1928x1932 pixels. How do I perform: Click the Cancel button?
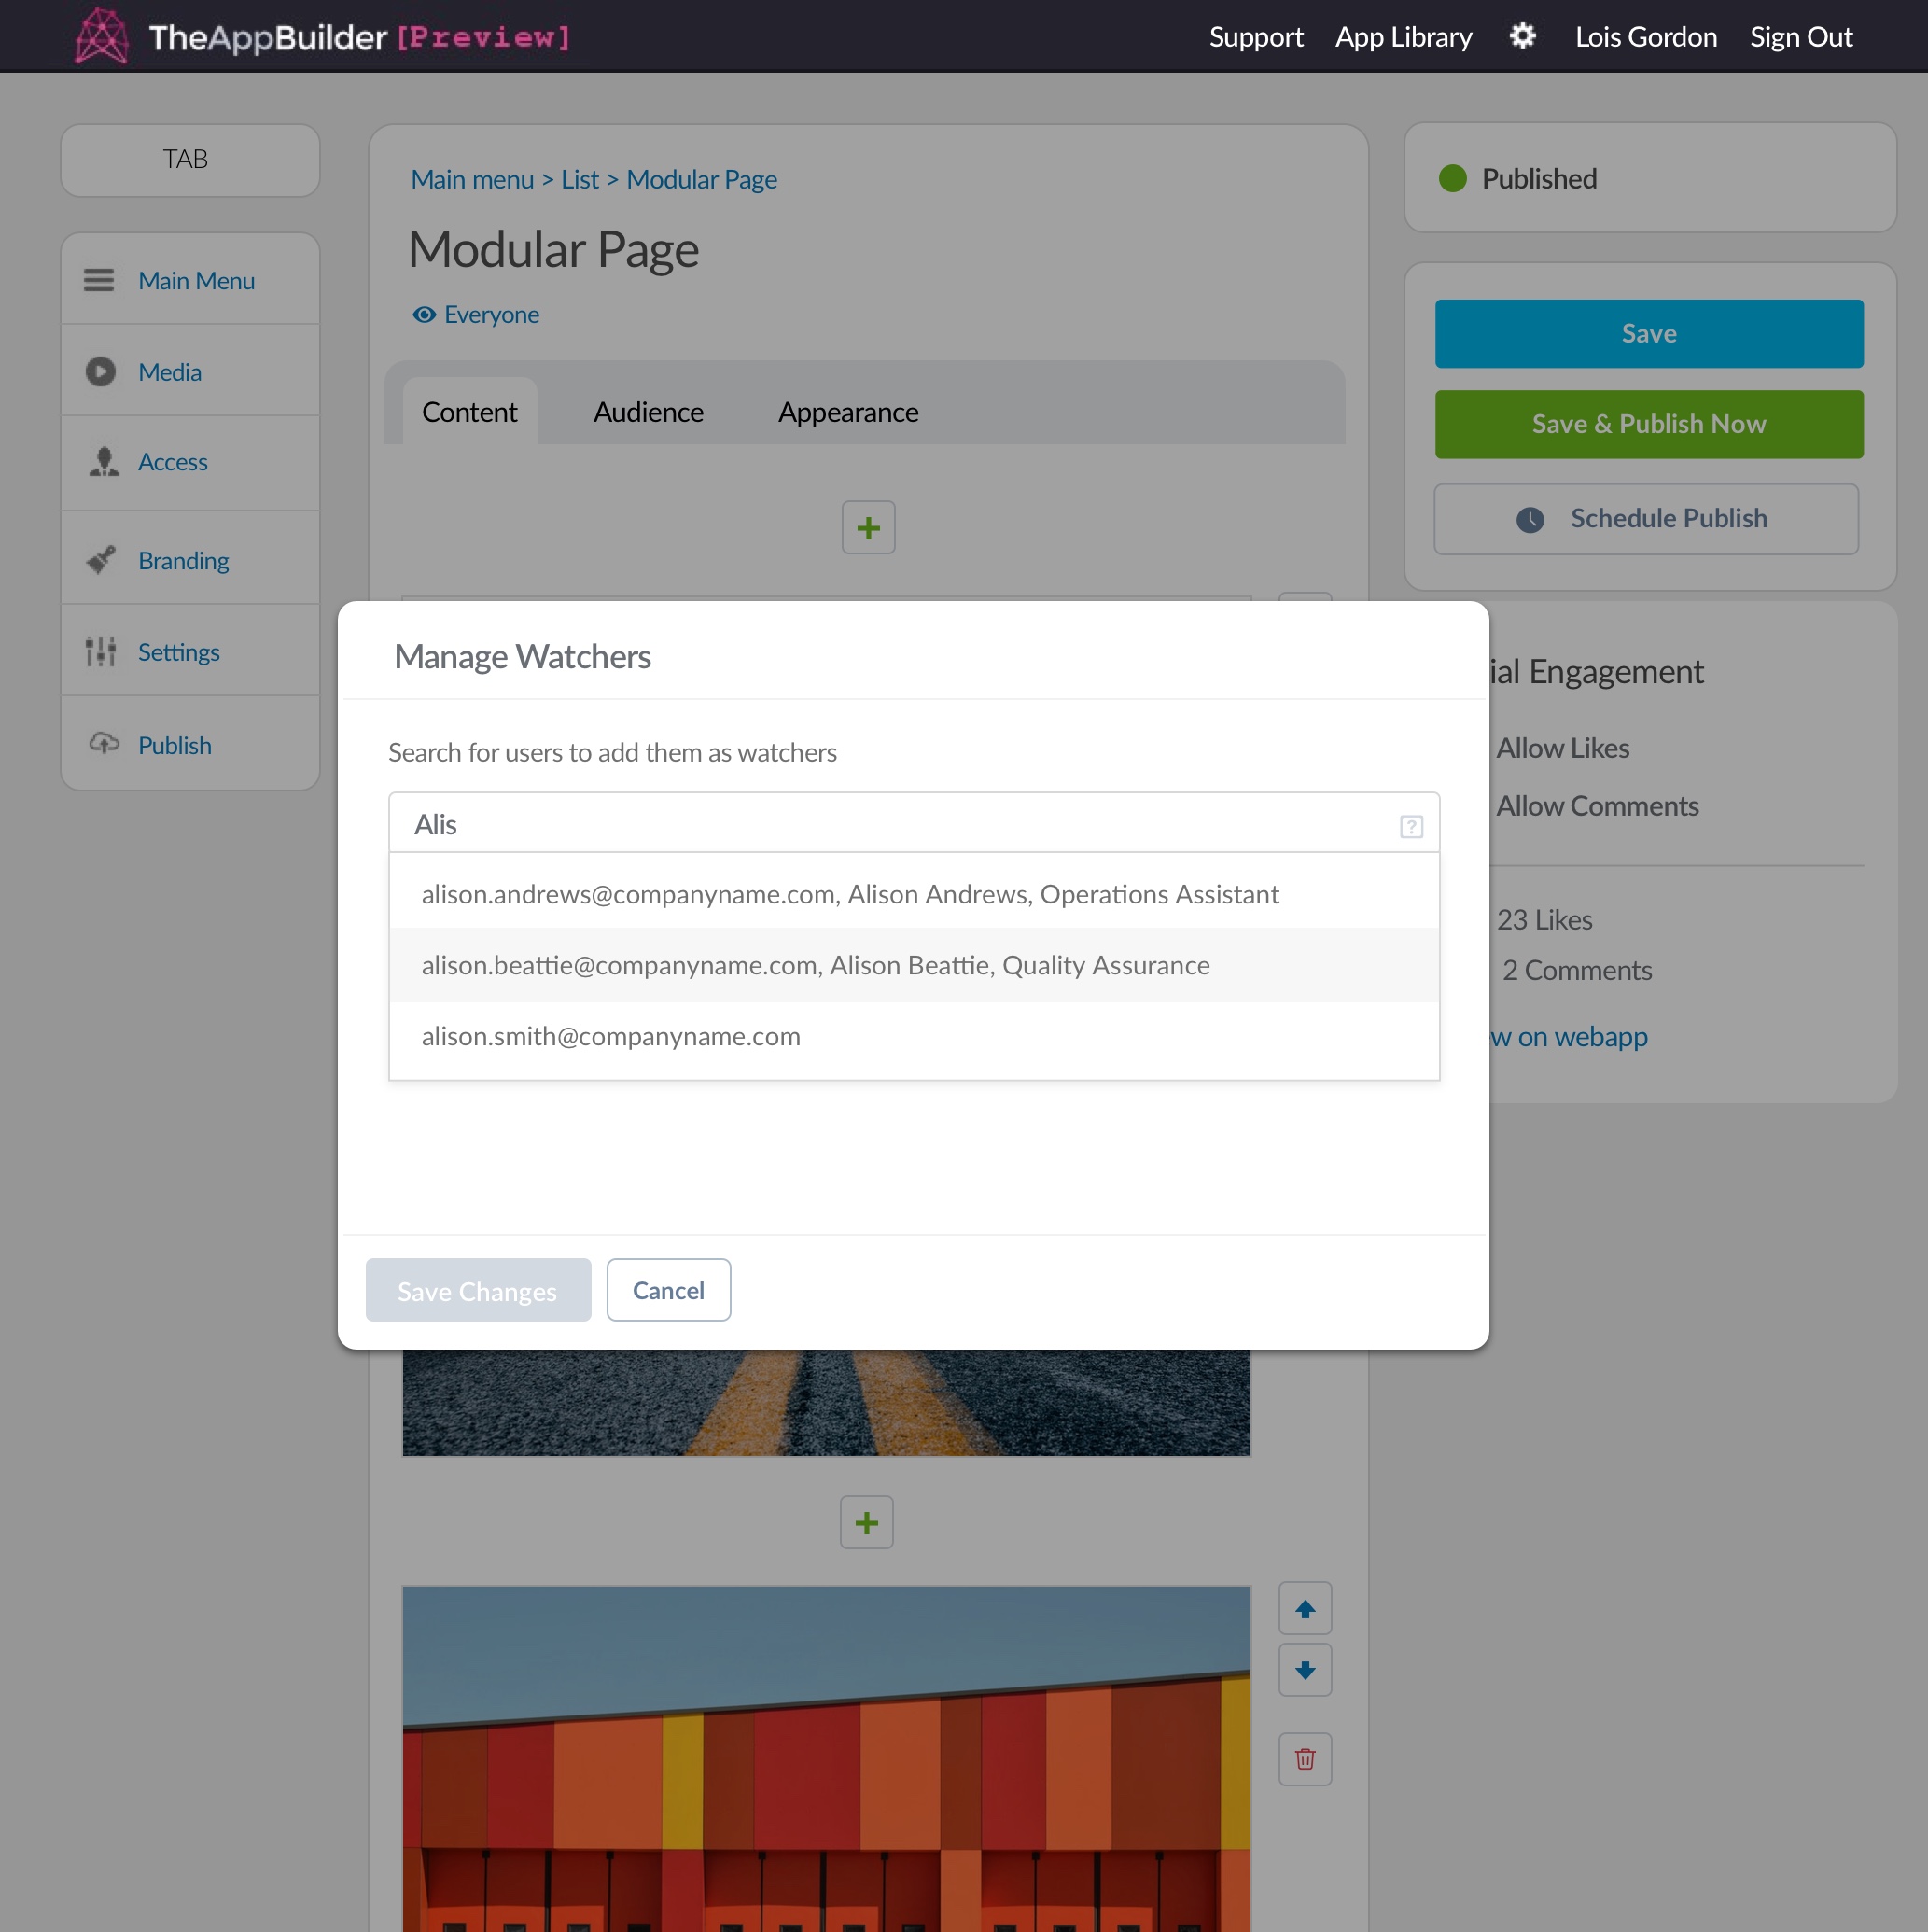tap(667, 1291)
